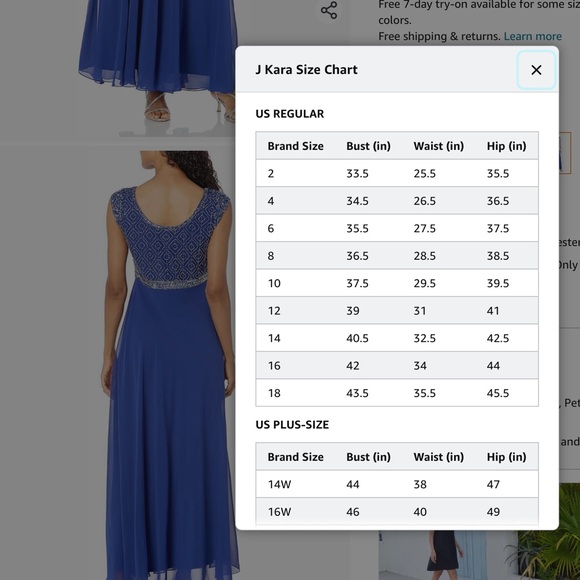Screen dimensions: 580x580
Task: Click bust value 46 for size 16W
Action: pyautogui.click(x=353, y=512)
